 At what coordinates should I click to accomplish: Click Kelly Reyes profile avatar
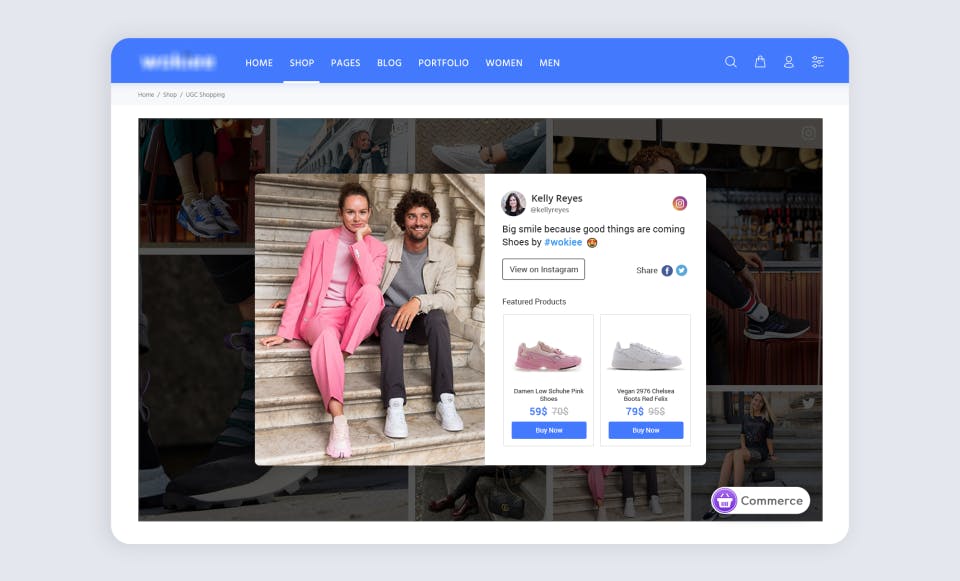tap(514, 203)
